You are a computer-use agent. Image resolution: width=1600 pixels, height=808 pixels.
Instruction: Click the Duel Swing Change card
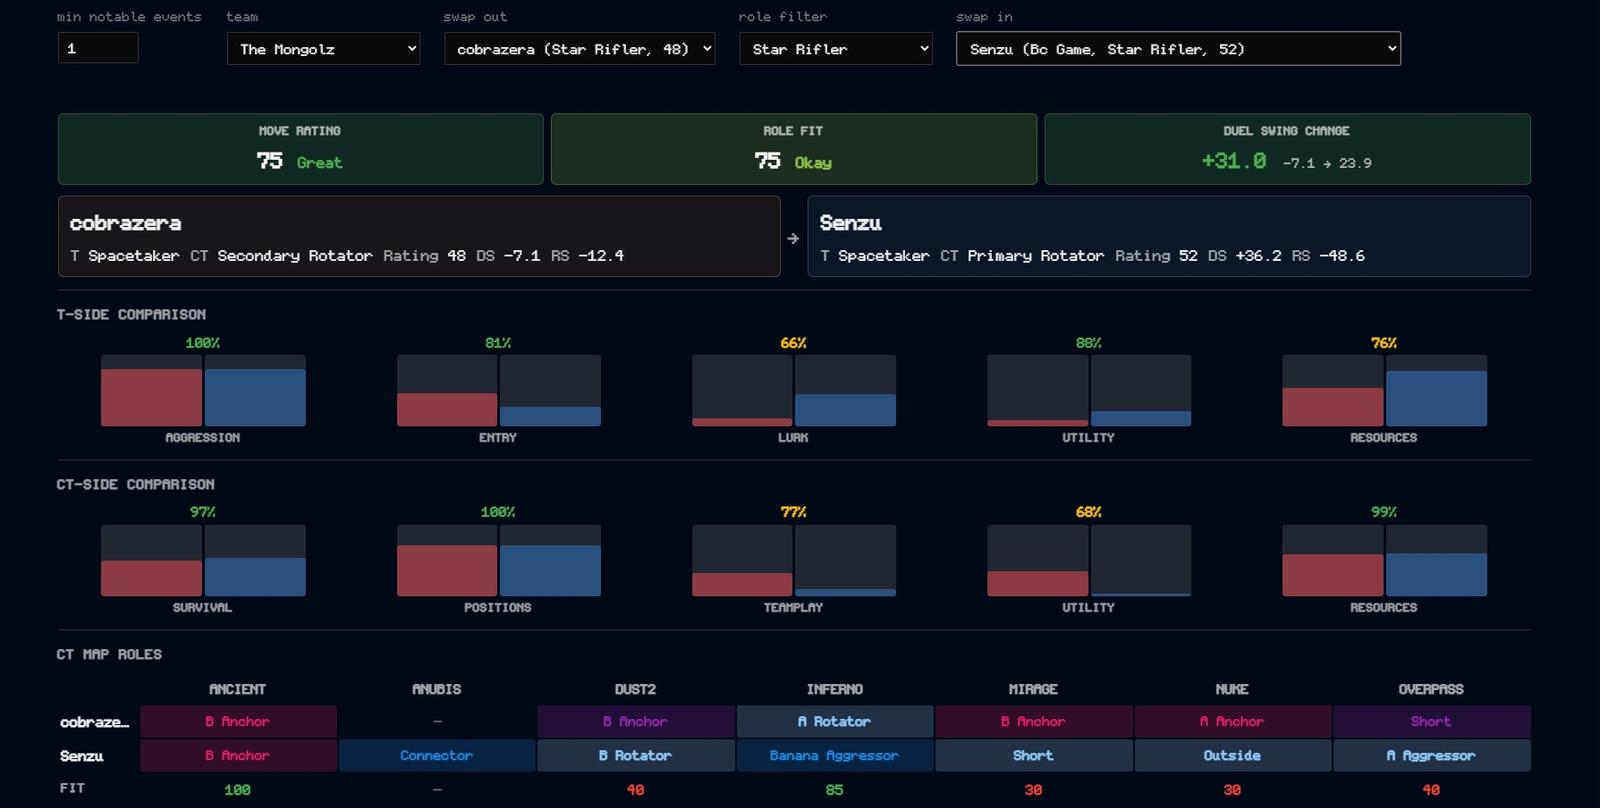[x=1287, y=149]
